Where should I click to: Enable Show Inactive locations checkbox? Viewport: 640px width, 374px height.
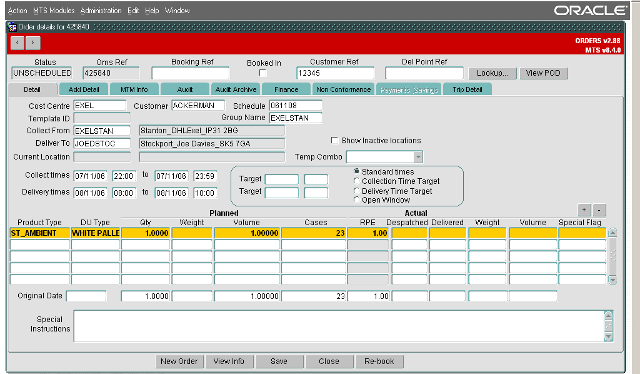334,140
